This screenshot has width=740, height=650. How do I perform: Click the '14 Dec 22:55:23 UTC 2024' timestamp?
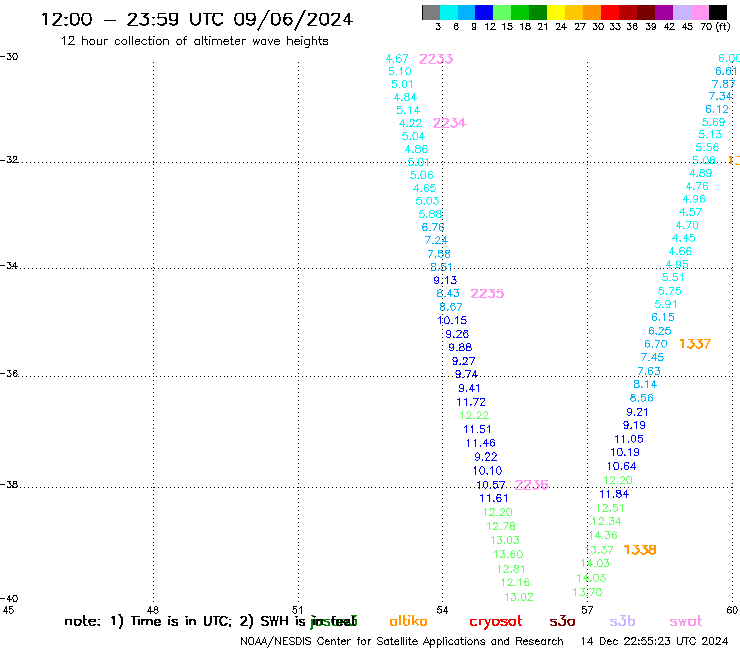(655, 641)
